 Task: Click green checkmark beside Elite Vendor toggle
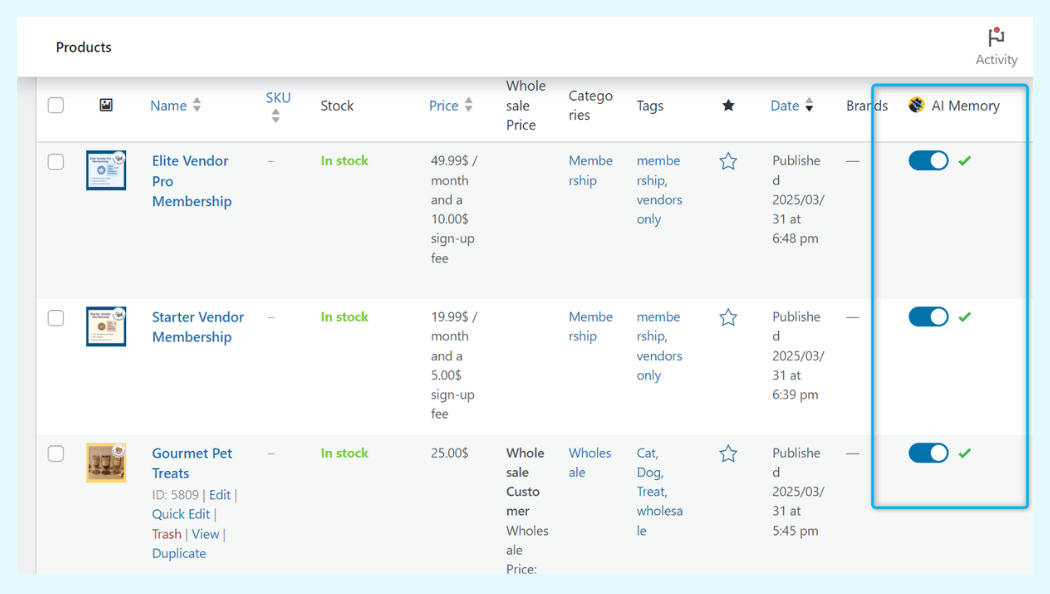pos(964,161)
